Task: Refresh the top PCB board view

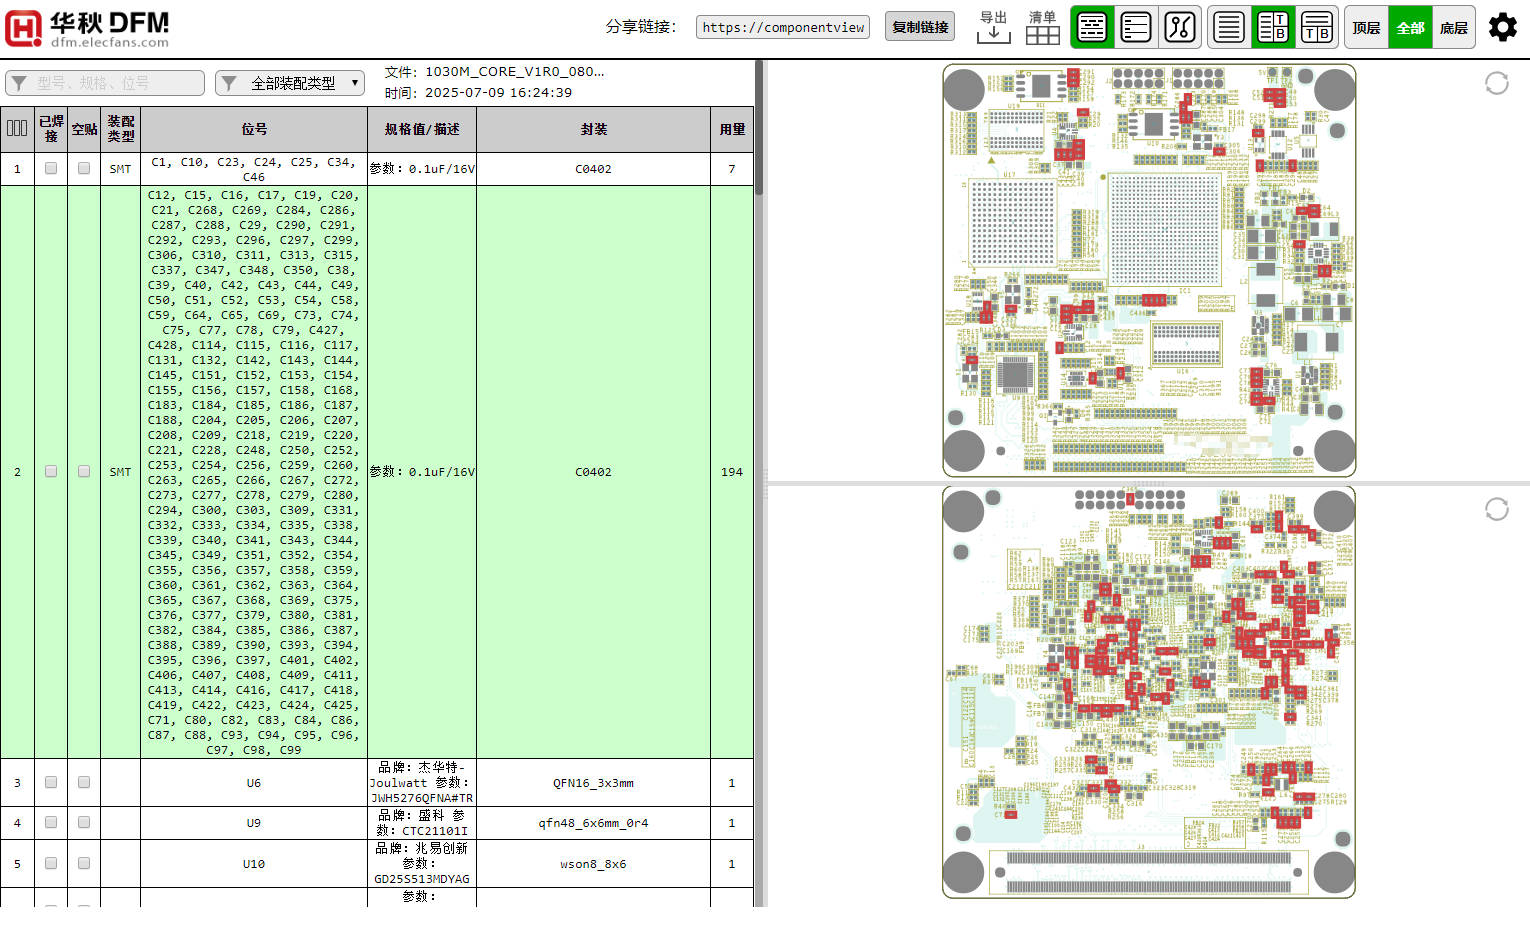Action: coord(1496,83)
